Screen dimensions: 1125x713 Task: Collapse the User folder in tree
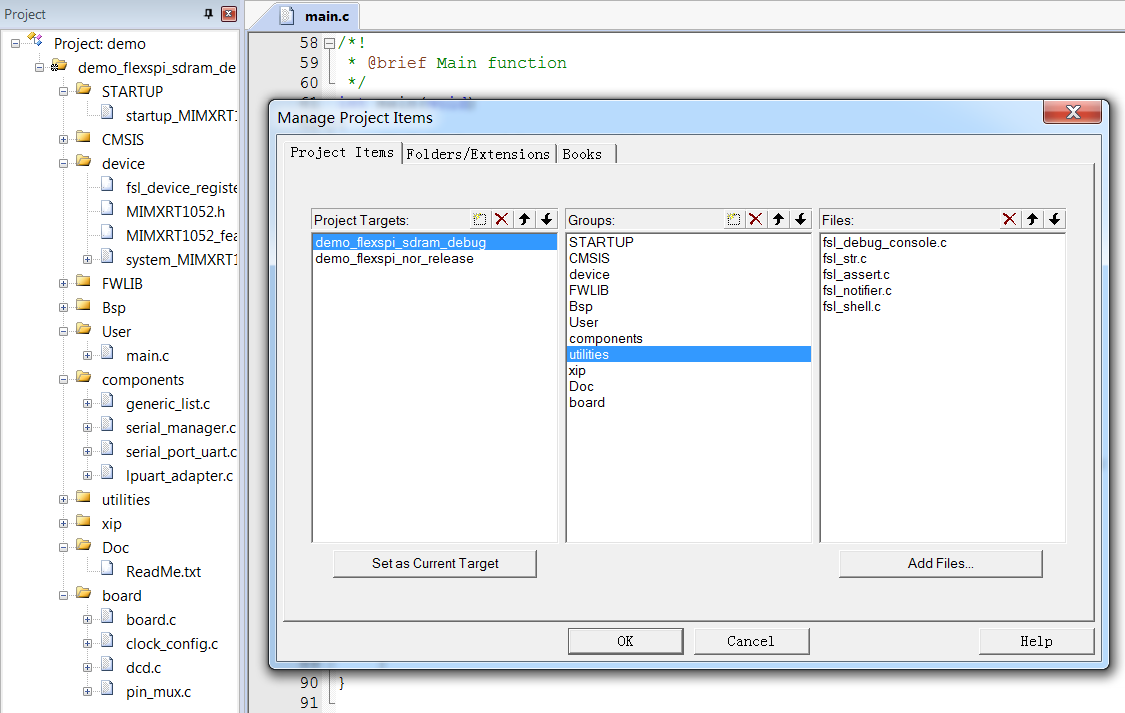point(63,331)
